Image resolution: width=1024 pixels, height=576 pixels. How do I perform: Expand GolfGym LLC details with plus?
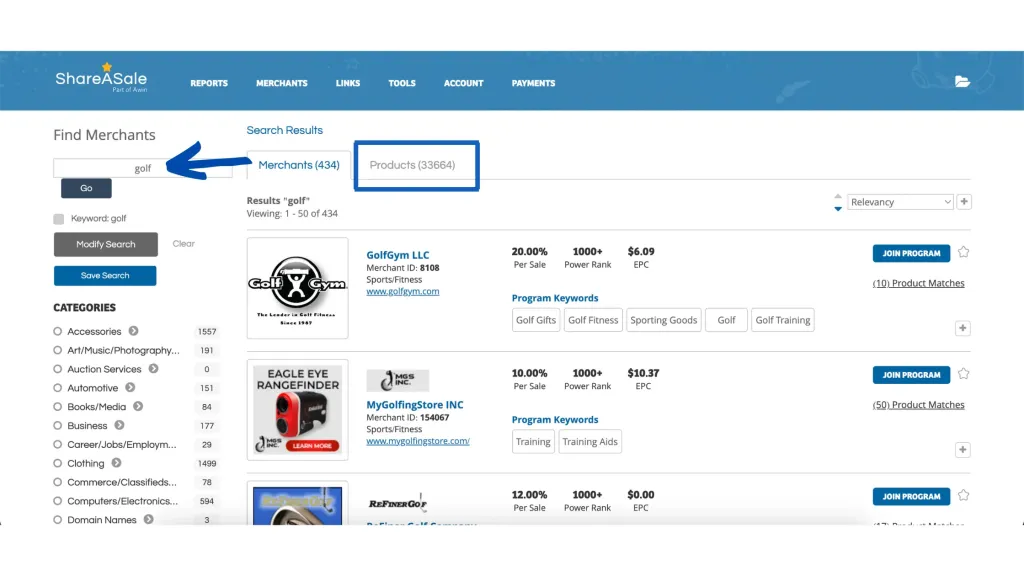(x=963, y=328)
